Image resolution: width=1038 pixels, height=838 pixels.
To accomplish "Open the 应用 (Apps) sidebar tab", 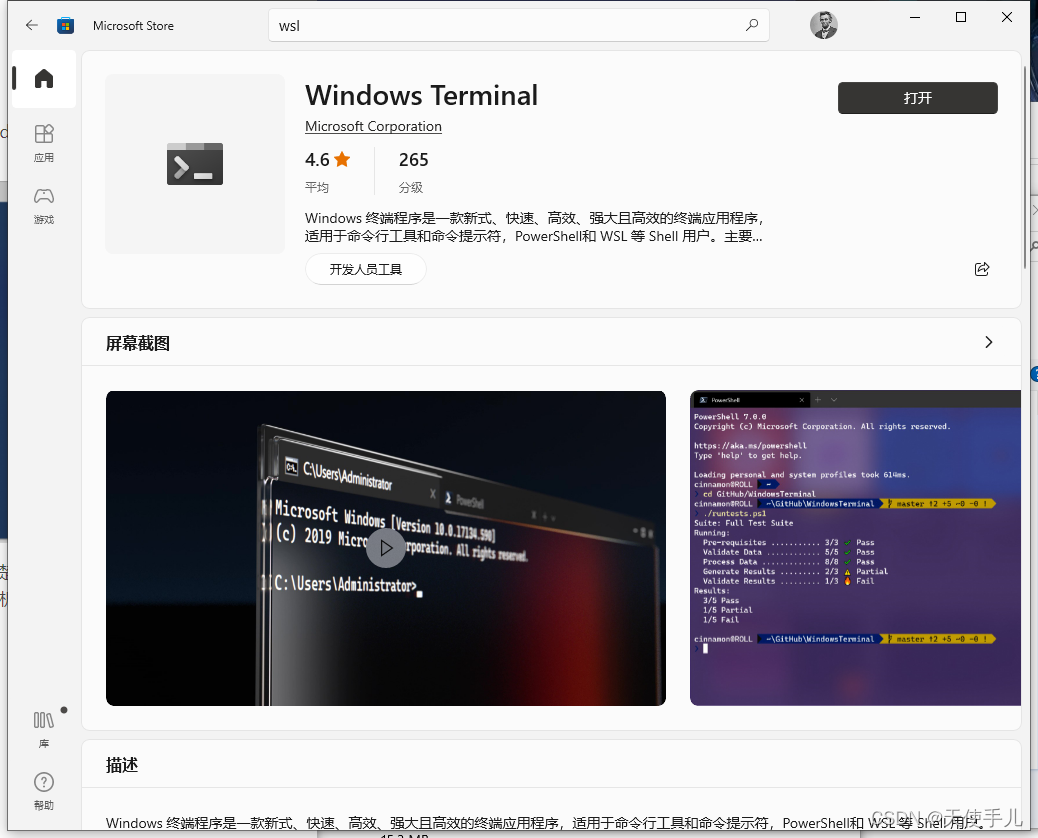I will click(44, 143).
